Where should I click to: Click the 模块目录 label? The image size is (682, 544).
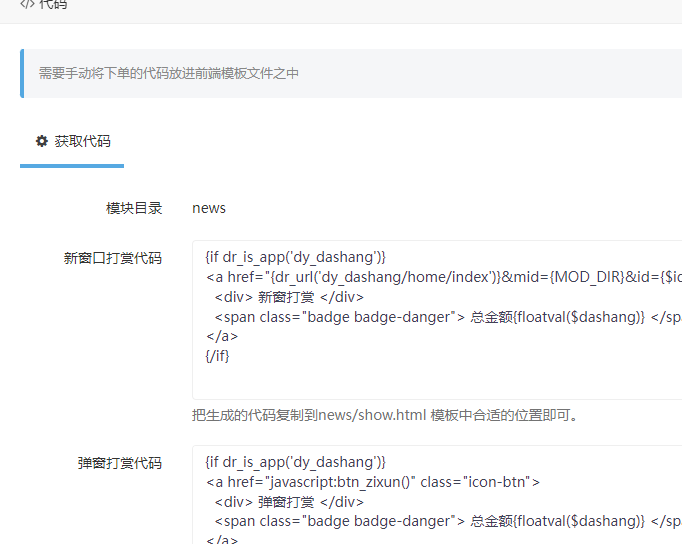point(134,208)
